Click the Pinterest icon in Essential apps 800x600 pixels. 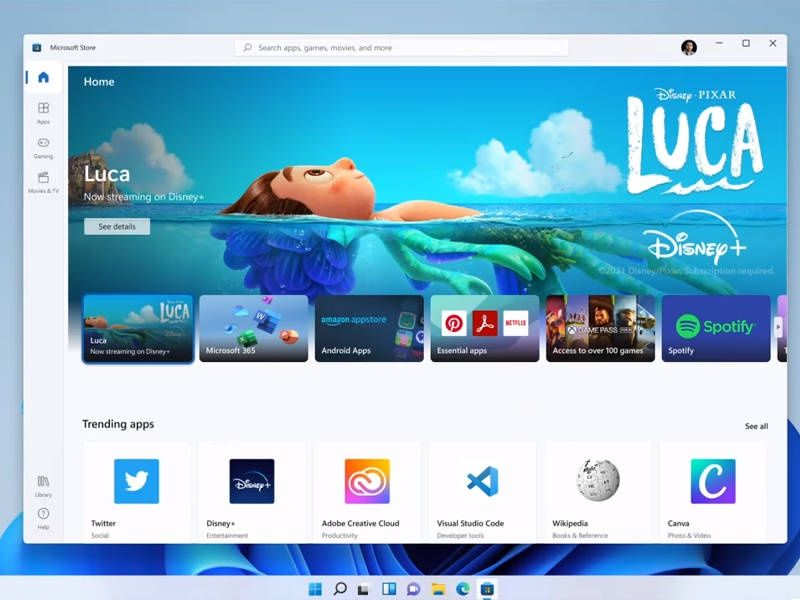[454, 323]
